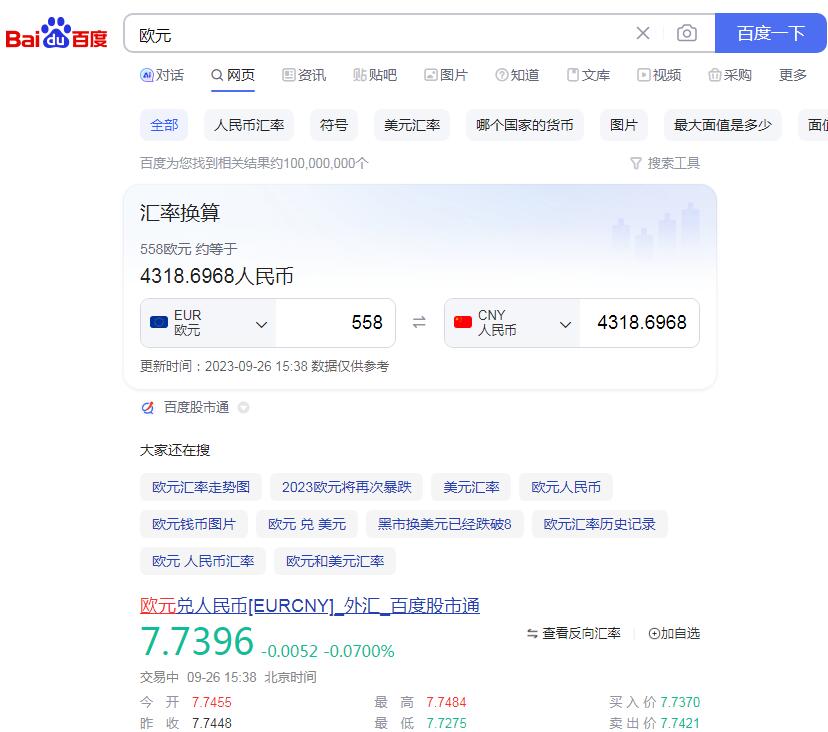Switch to the 图片 tab

click(446, 75)
